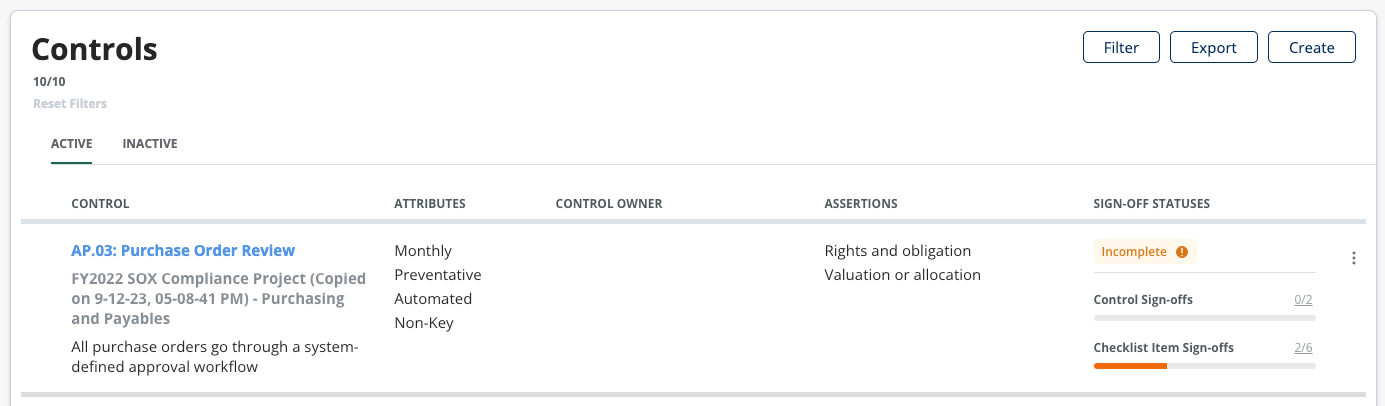This screenshot has width=1385, height=406.
Task: Click the orange warning icon in Incomplete badge
Action: [x=1182, y=252]
